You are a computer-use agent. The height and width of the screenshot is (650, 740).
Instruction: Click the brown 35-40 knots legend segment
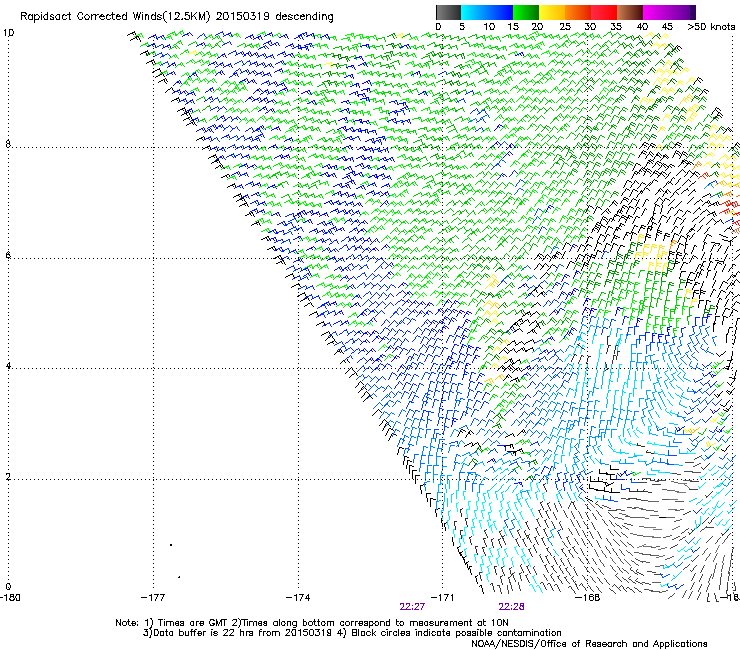tap(630, 12)
